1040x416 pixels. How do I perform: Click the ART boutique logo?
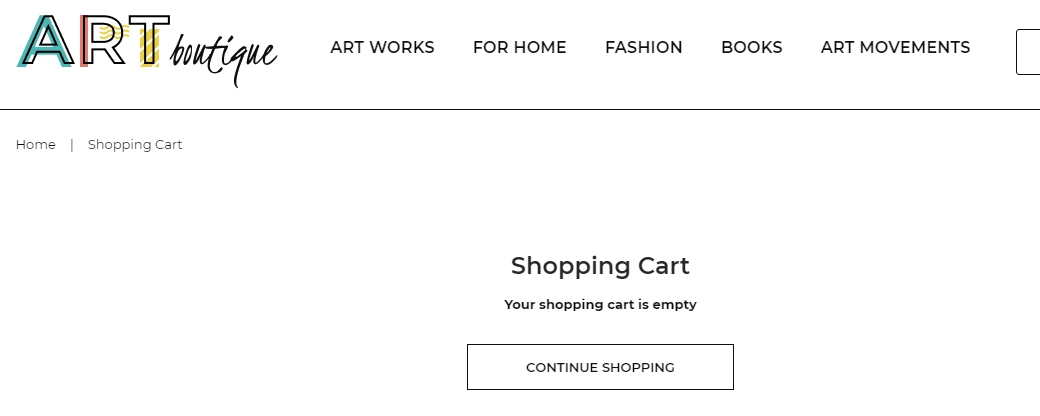[x=146, y=48]
